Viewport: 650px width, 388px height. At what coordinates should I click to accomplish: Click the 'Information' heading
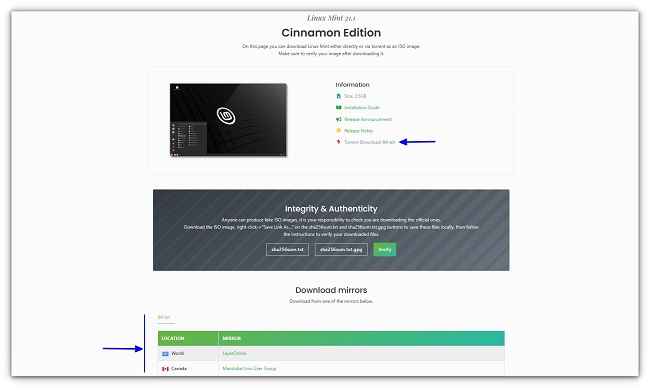click(x=352, y=85)
